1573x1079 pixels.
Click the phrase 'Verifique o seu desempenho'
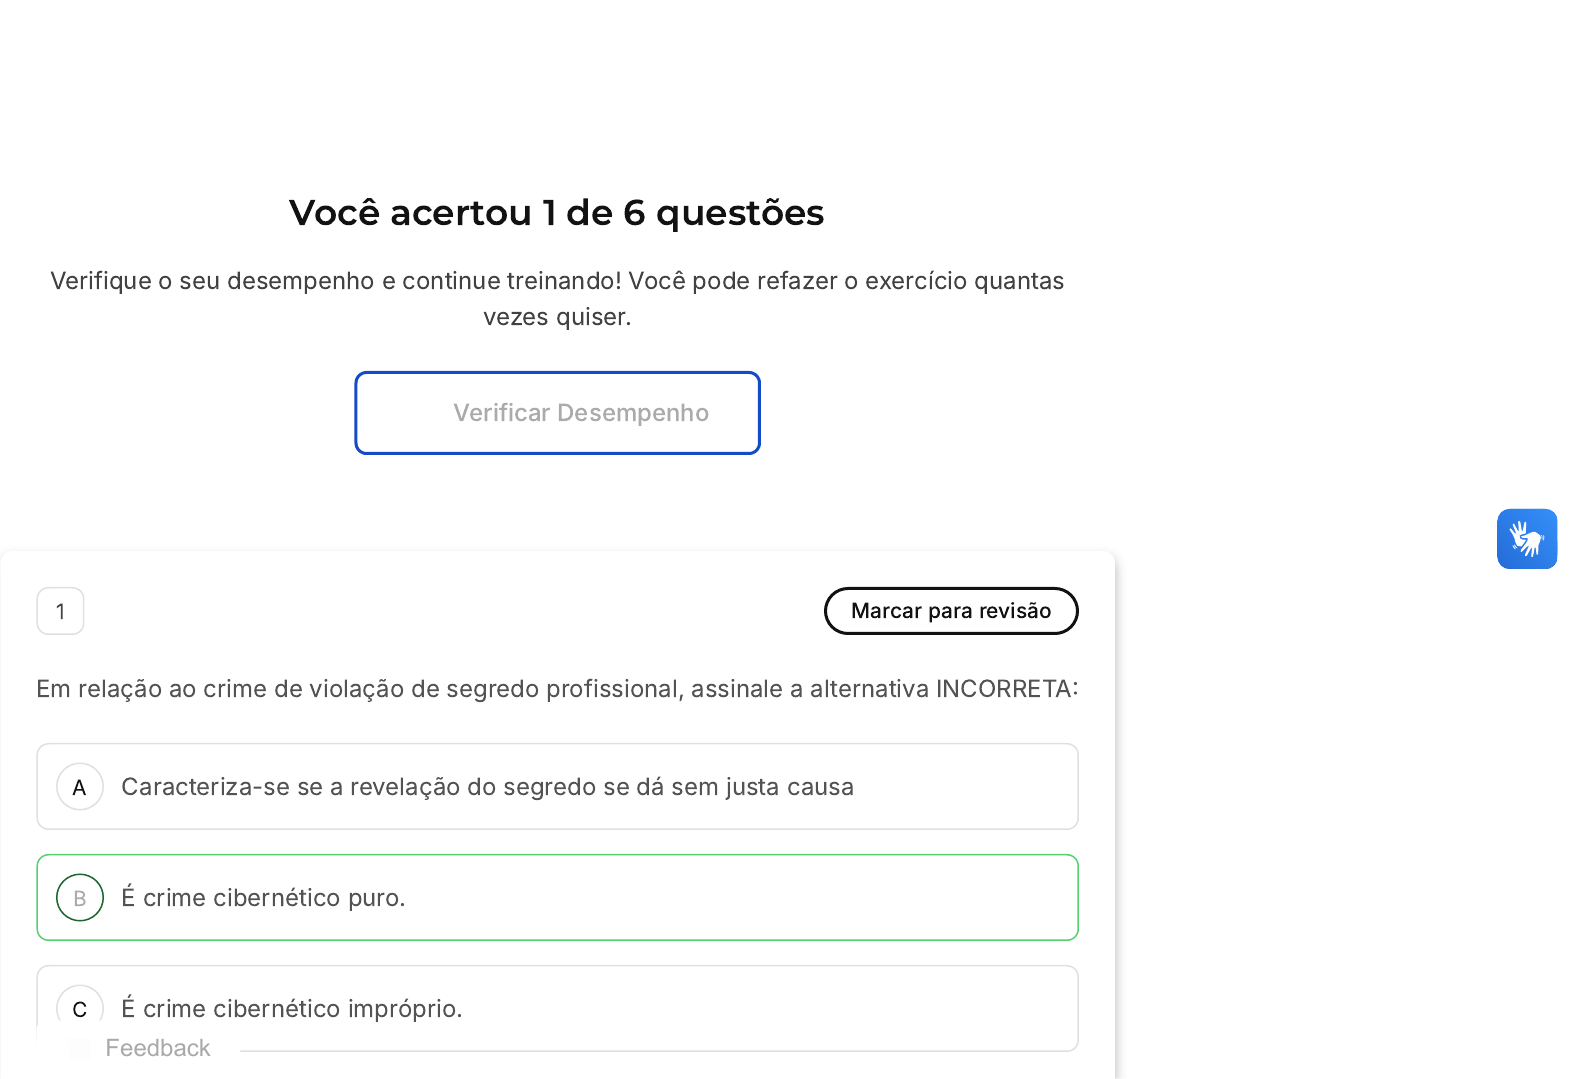pyautogui.click(x=212, y=281)
